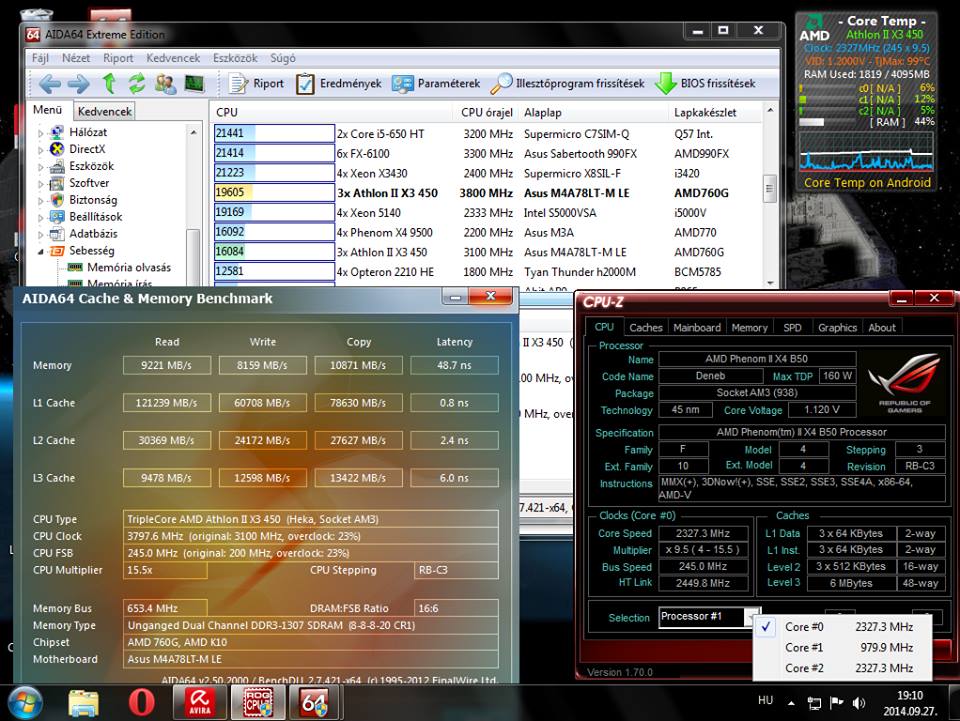Sort by the Alaplap column header
The width and height of the screenshot is (960, 721).
[542, 113]
